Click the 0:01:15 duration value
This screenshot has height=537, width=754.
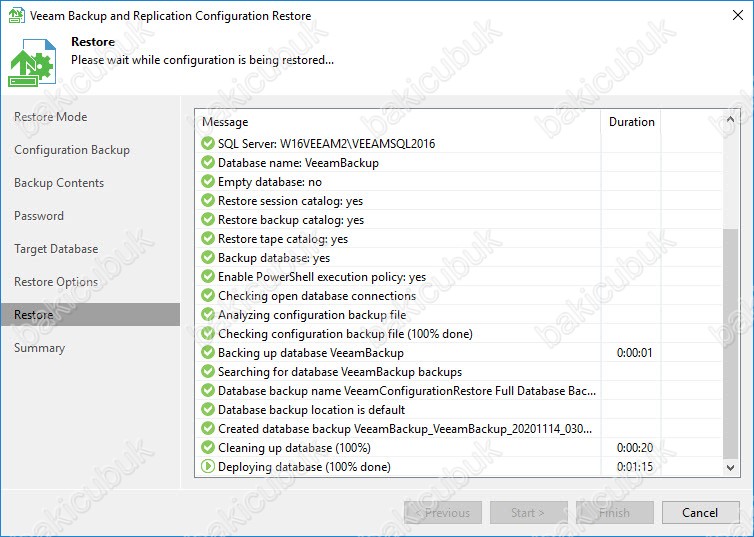tap(635, 467)
